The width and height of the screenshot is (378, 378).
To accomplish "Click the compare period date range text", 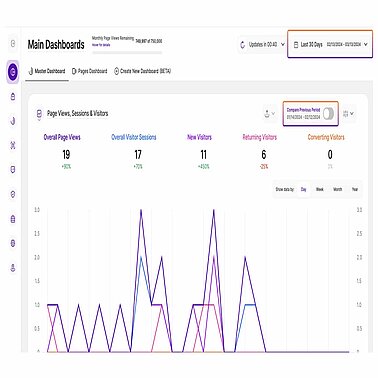I will click(x=303, y=117).
